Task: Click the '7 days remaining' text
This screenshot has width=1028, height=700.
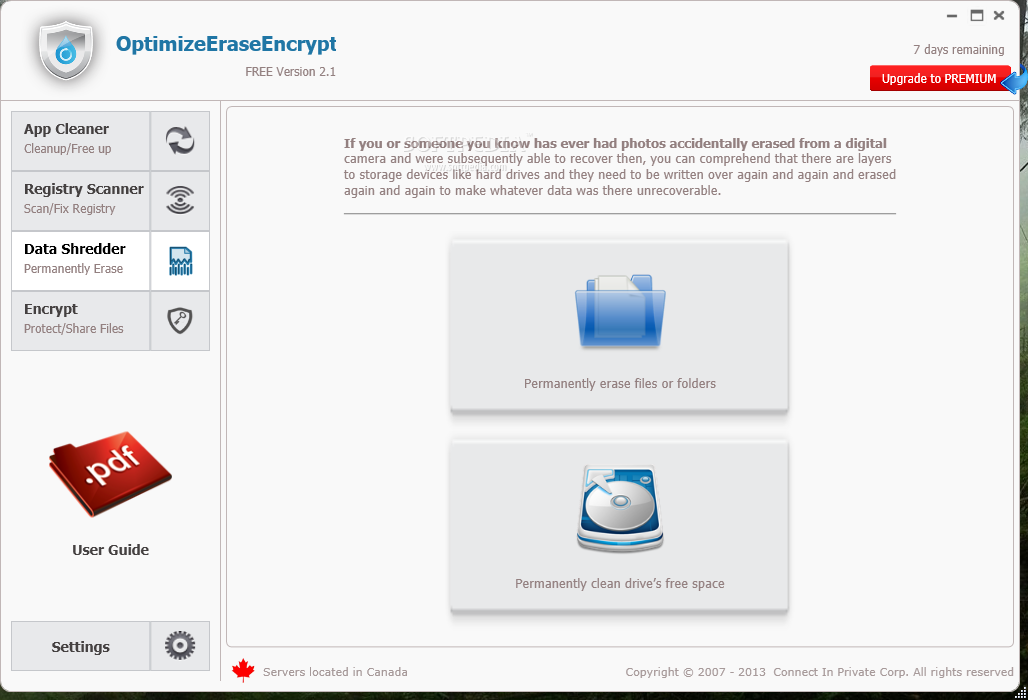Action: coord(959,50)
